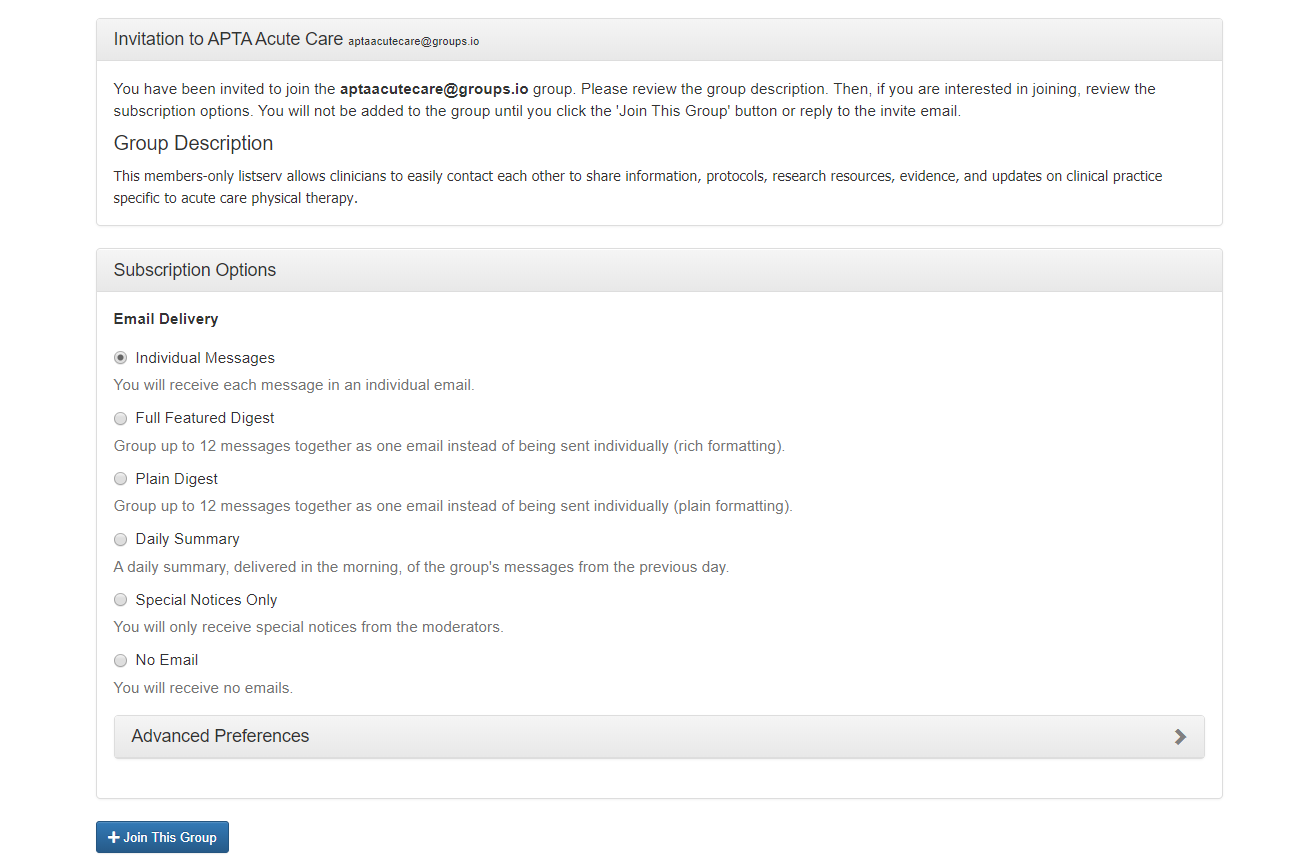Click the Plain Digest label text

pos(177,479)
